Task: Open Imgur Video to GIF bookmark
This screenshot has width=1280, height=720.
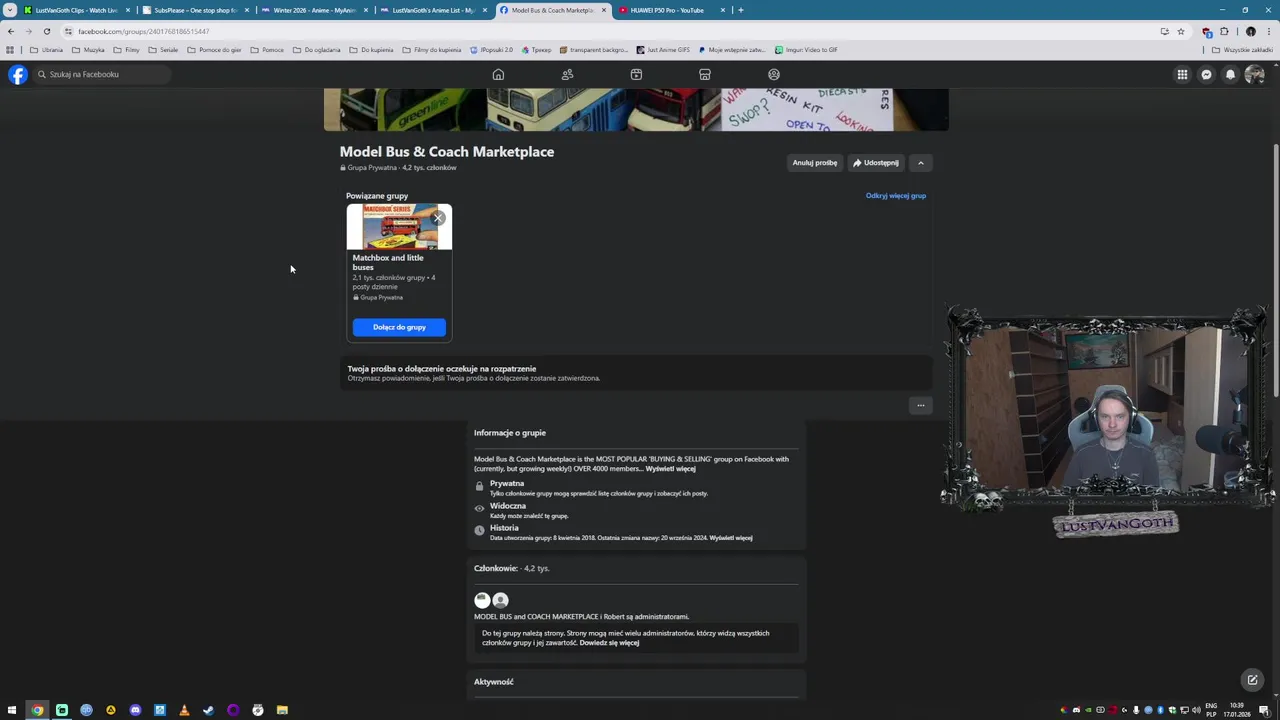Action: coord(806,49)
